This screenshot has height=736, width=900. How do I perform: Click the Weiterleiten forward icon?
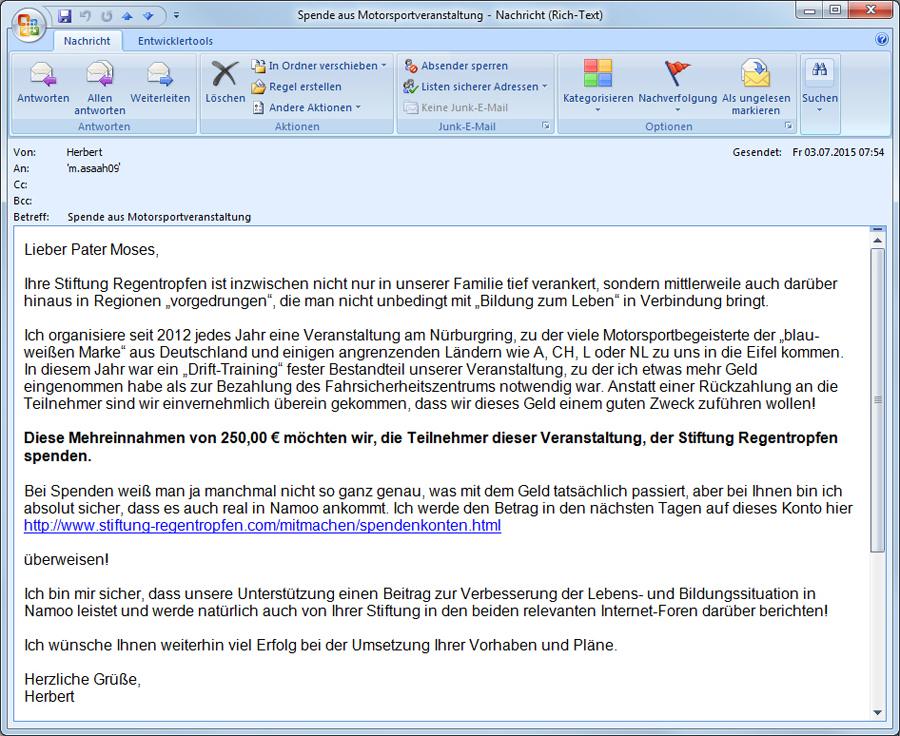point(160,74)
